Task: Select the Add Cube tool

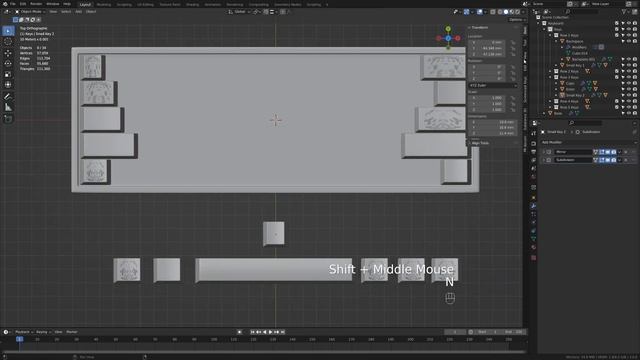Action: tap(8, 119)
